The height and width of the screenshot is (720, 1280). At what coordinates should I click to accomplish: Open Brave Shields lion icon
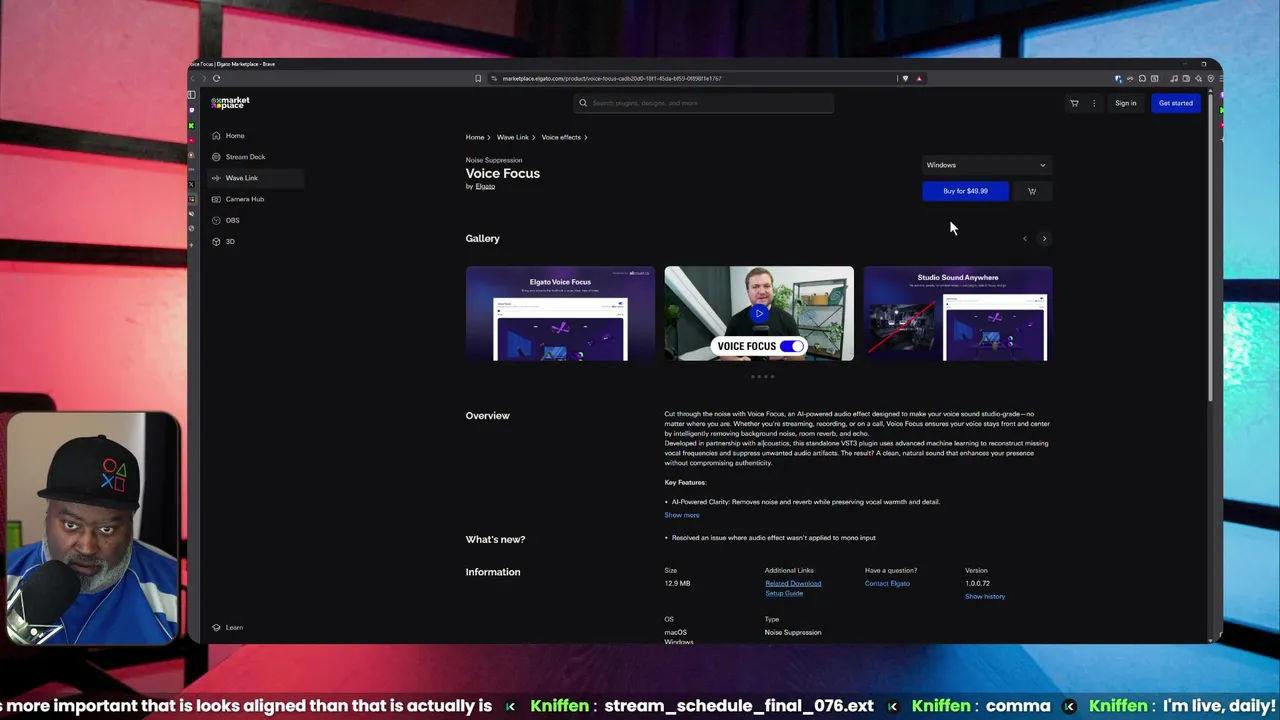pyautogui.click(x=906, y=78)
